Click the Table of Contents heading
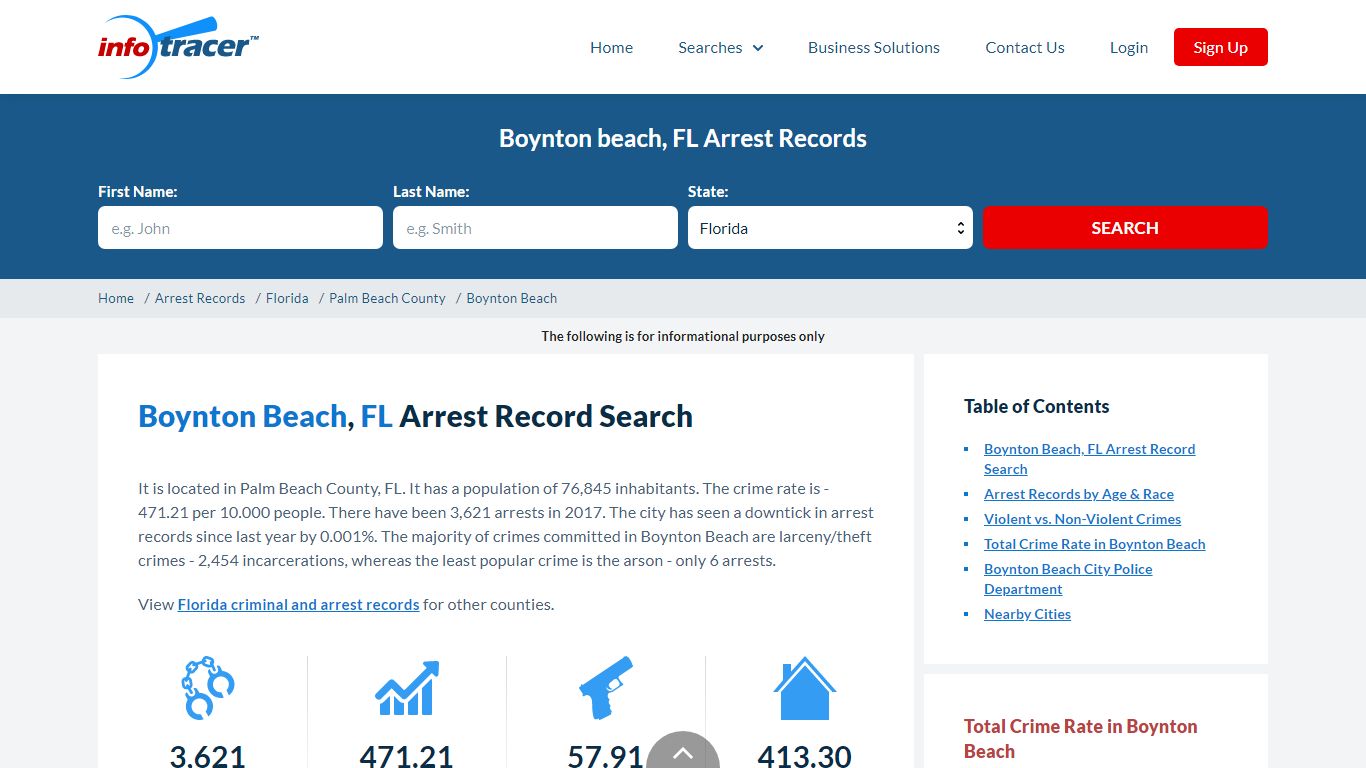This screenshot has width=1366, height=768. tap(1036, 406)
